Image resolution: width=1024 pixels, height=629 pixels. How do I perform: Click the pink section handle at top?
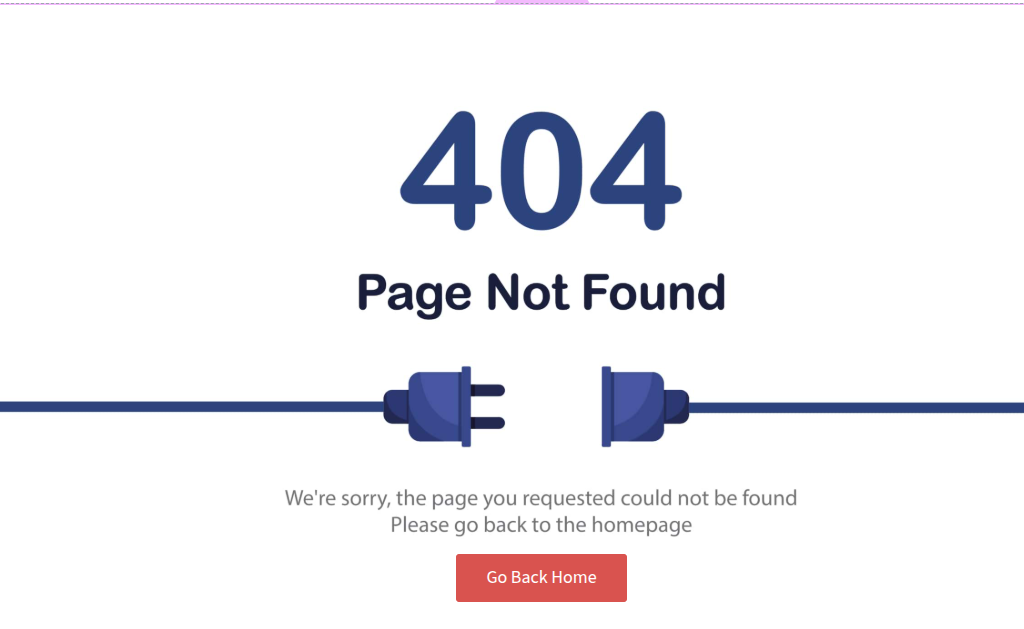[x=541, y=2]
